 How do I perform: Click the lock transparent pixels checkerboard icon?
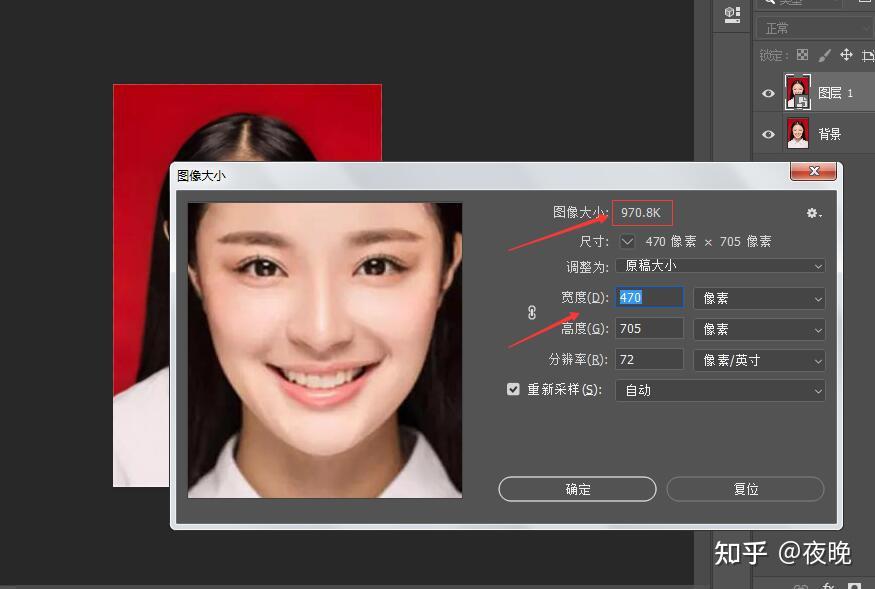tap(802, 55)
